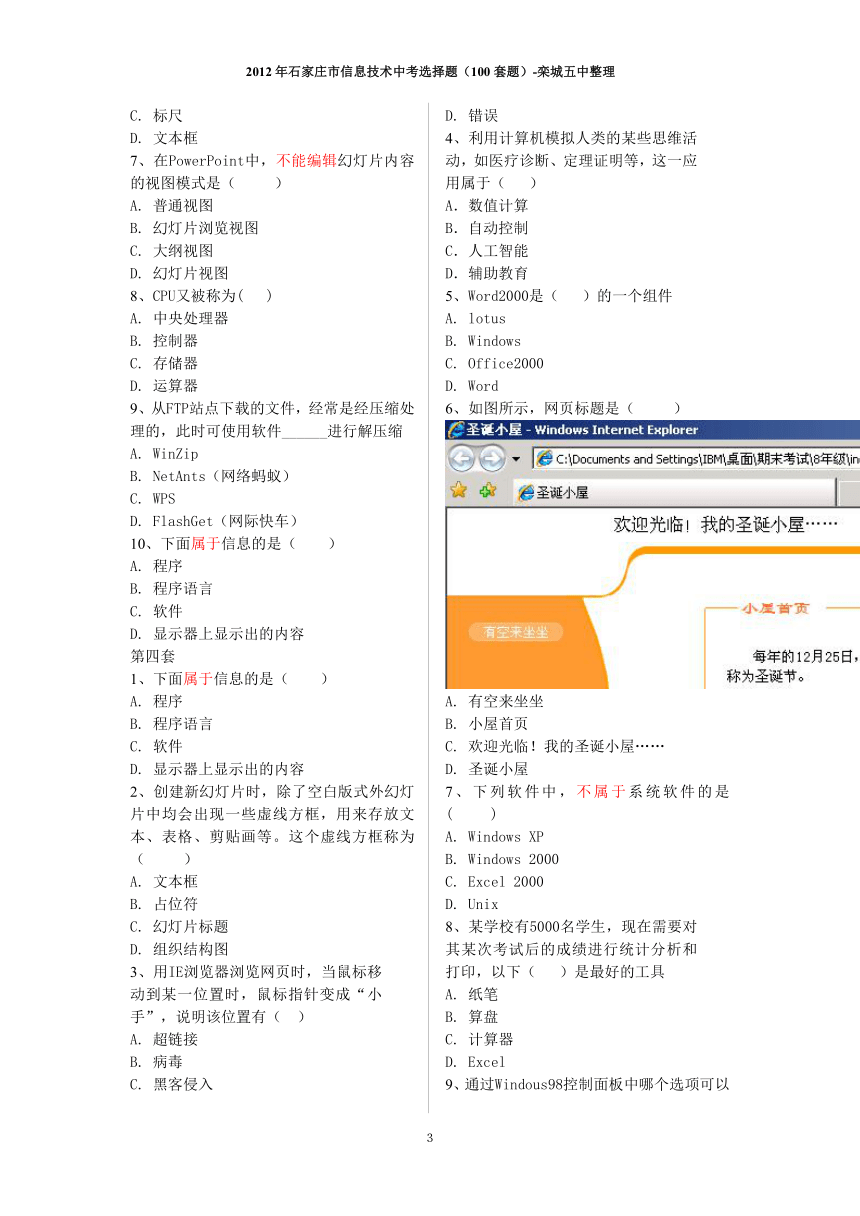Select answer option D. 组织结构图
The width and height of the screenshot is (860, 1216).
click(x=179, y=949)
